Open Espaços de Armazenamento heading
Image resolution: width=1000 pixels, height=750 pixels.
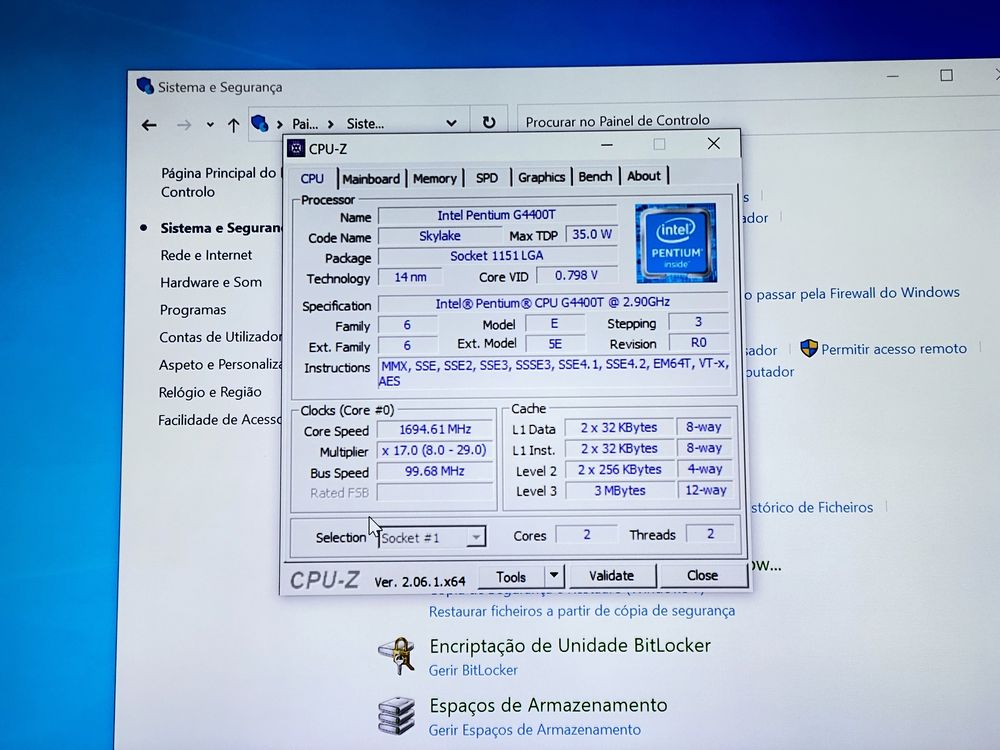[x=548, y=705]
